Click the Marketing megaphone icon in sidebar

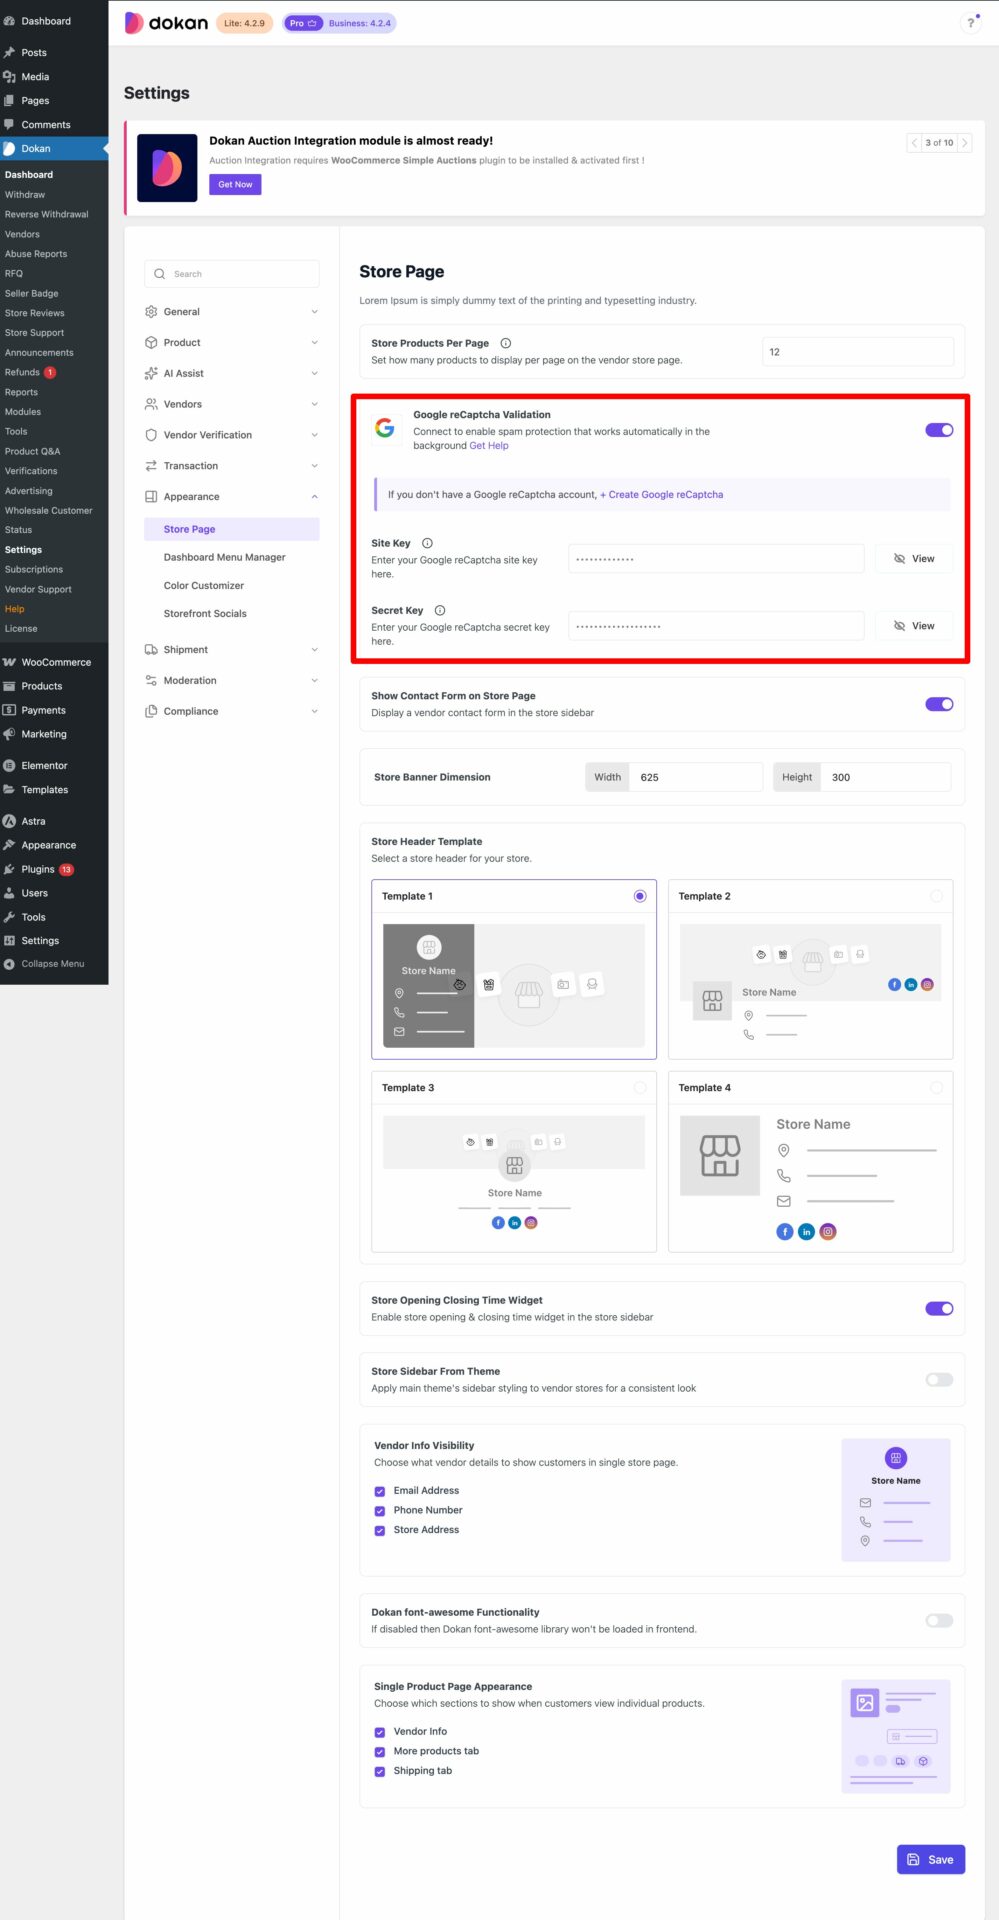(9, 734)
